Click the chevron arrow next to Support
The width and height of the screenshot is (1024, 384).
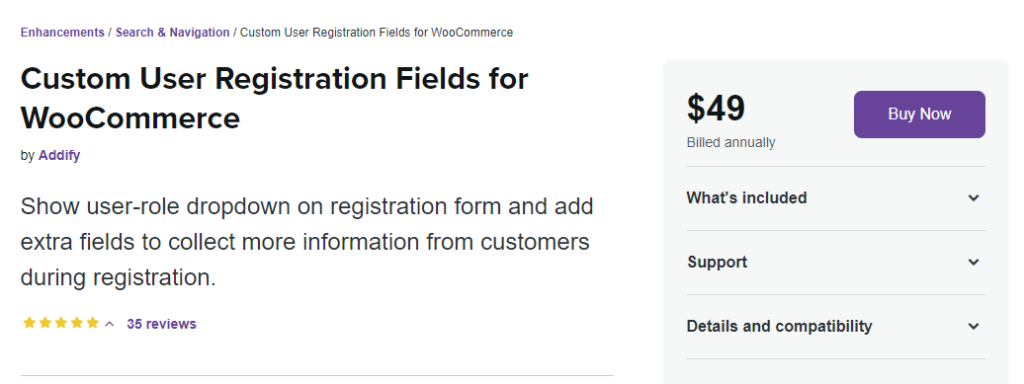(974, 262)
